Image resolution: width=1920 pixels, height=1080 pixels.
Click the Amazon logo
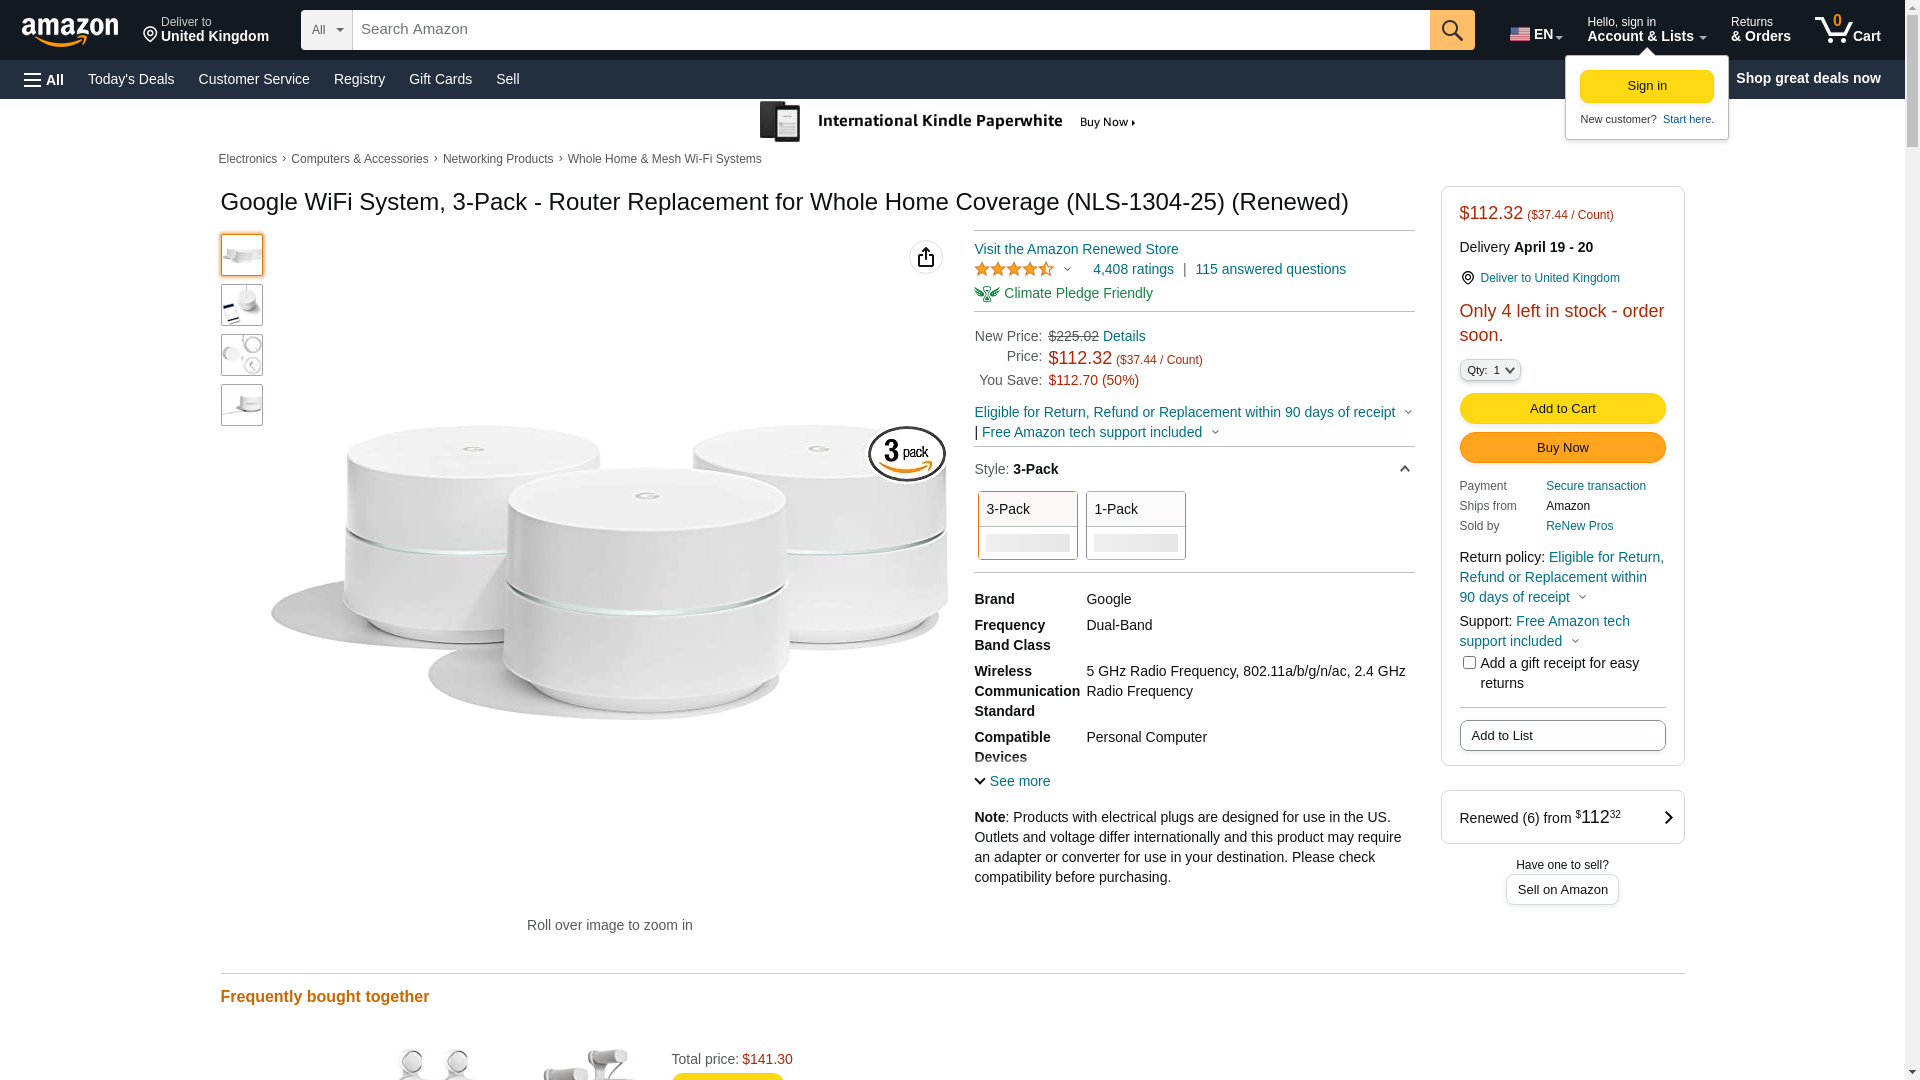pyautogui.click(x=70, y=31)
